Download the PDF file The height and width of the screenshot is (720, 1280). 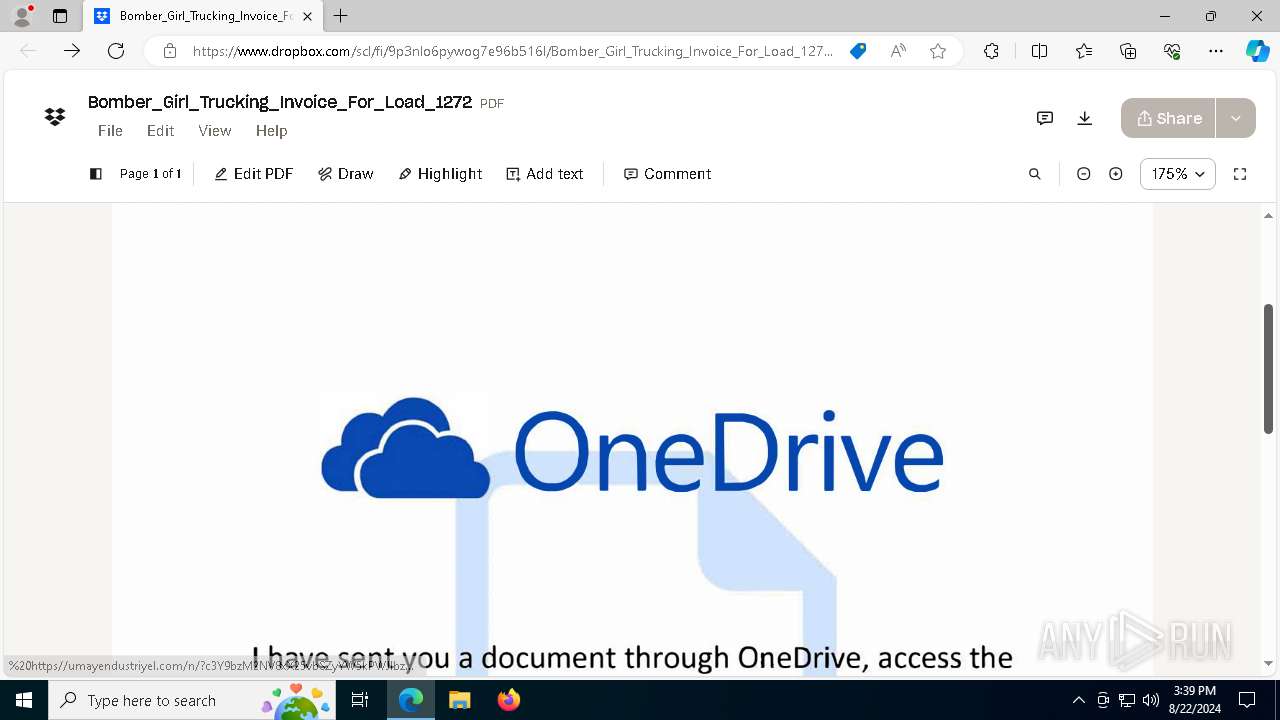tap(1084, 118)
